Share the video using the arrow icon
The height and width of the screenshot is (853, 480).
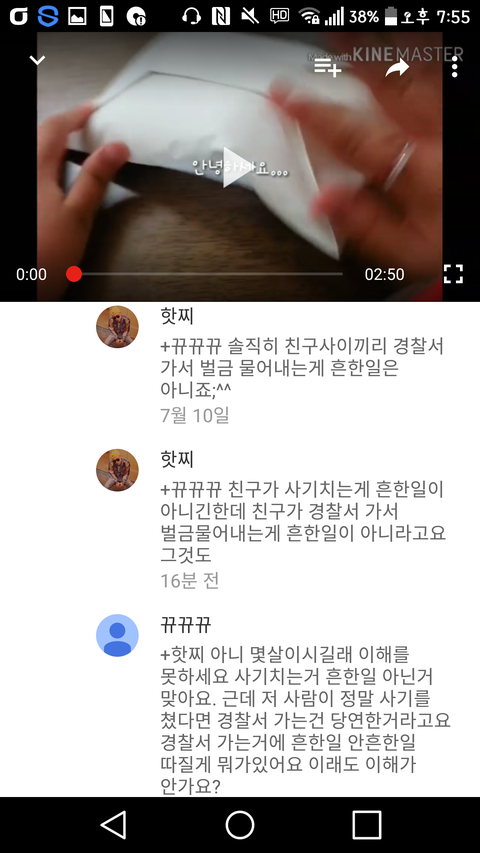[397, 67]
